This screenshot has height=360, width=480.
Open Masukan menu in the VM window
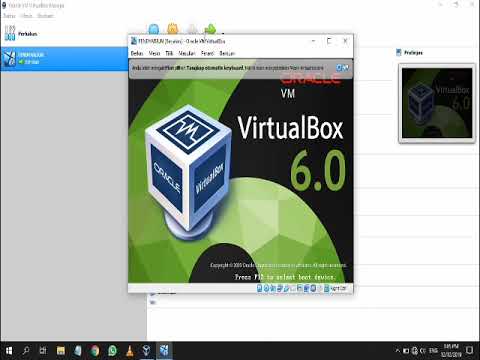[x=187, y=53]
